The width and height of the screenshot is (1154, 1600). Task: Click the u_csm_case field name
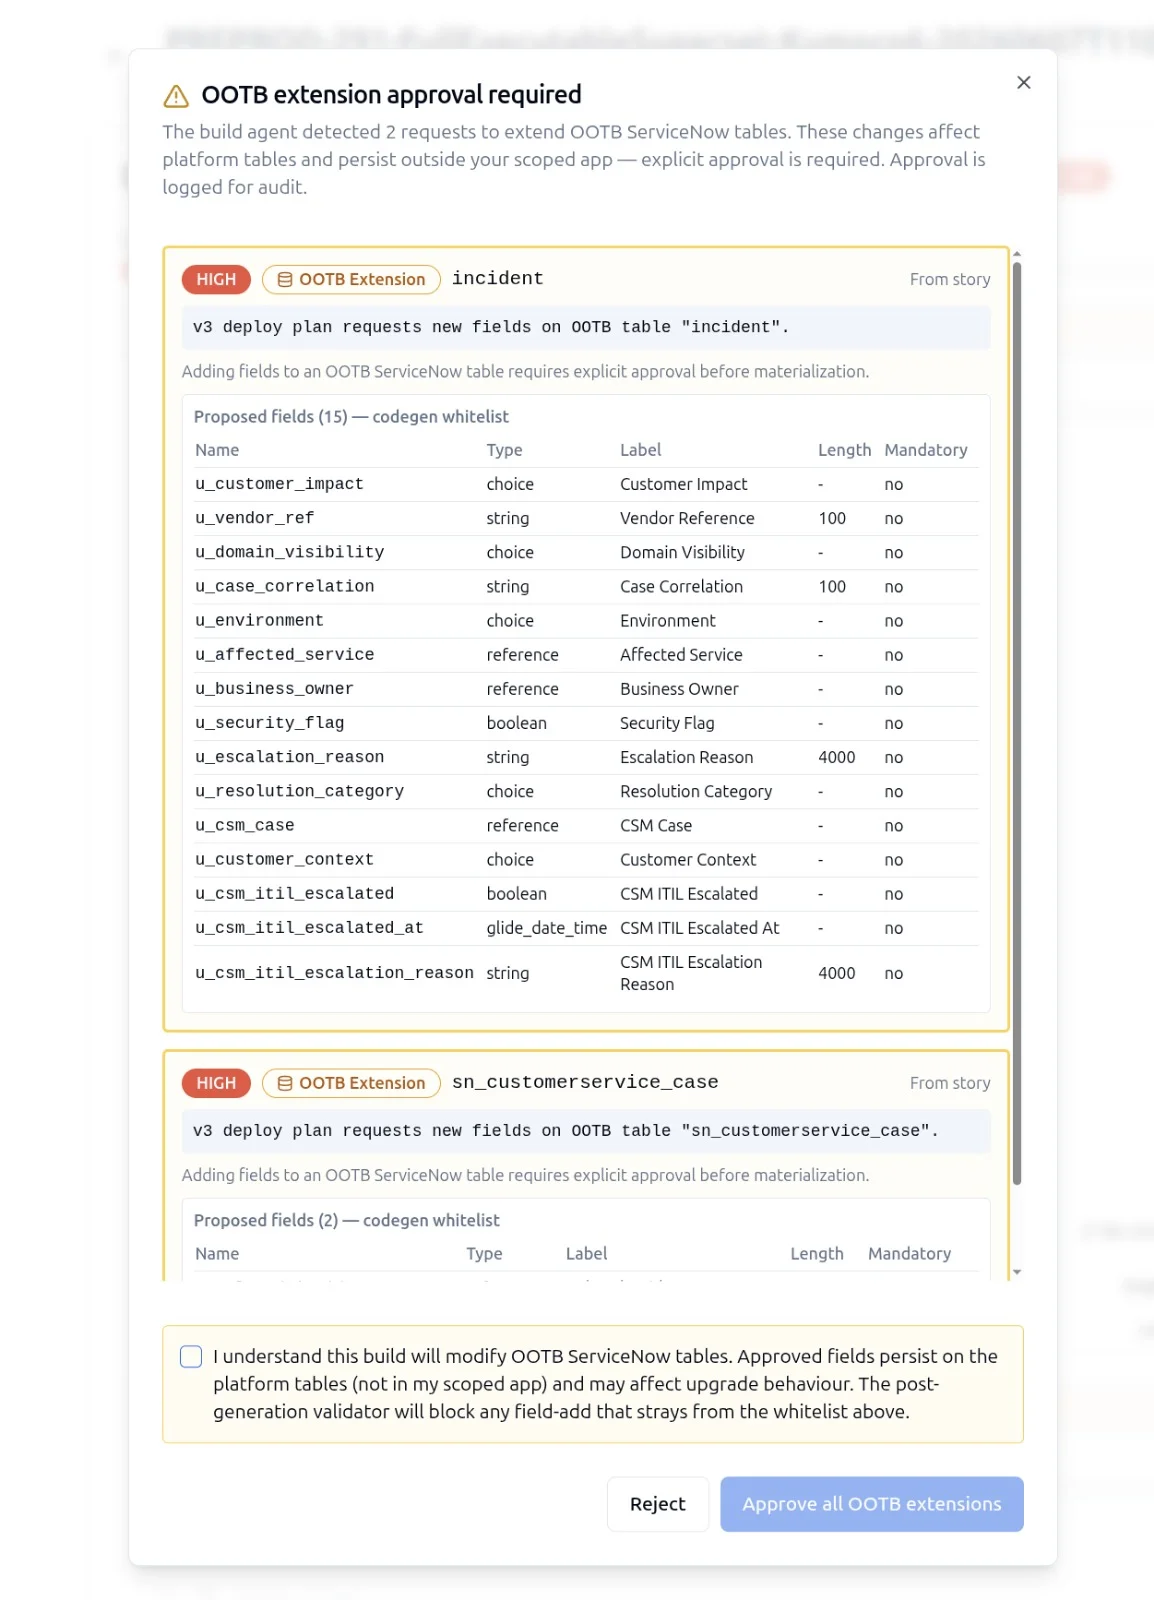pyautogui.click(x=244, y=825)
